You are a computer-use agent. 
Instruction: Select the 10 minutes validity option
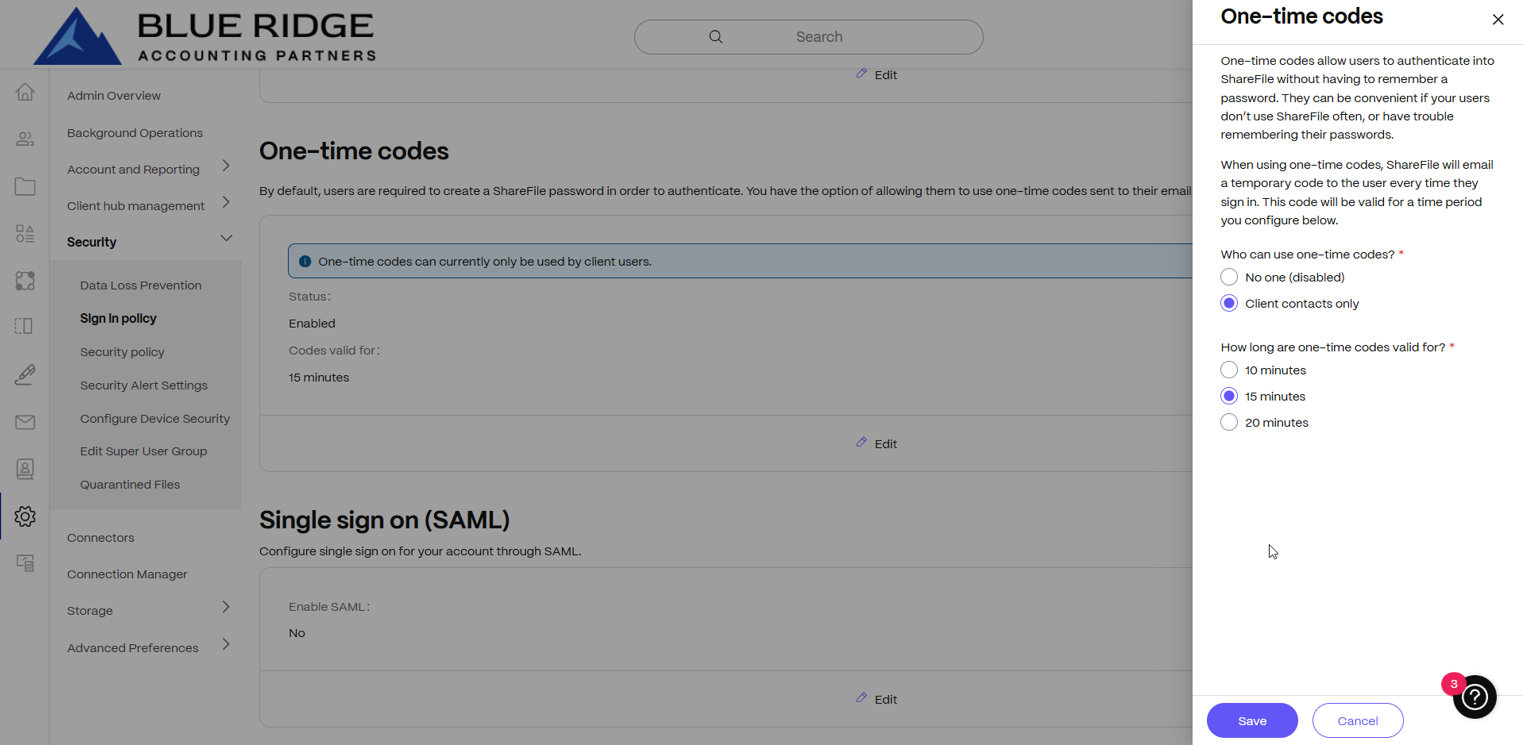(1229, 370)
